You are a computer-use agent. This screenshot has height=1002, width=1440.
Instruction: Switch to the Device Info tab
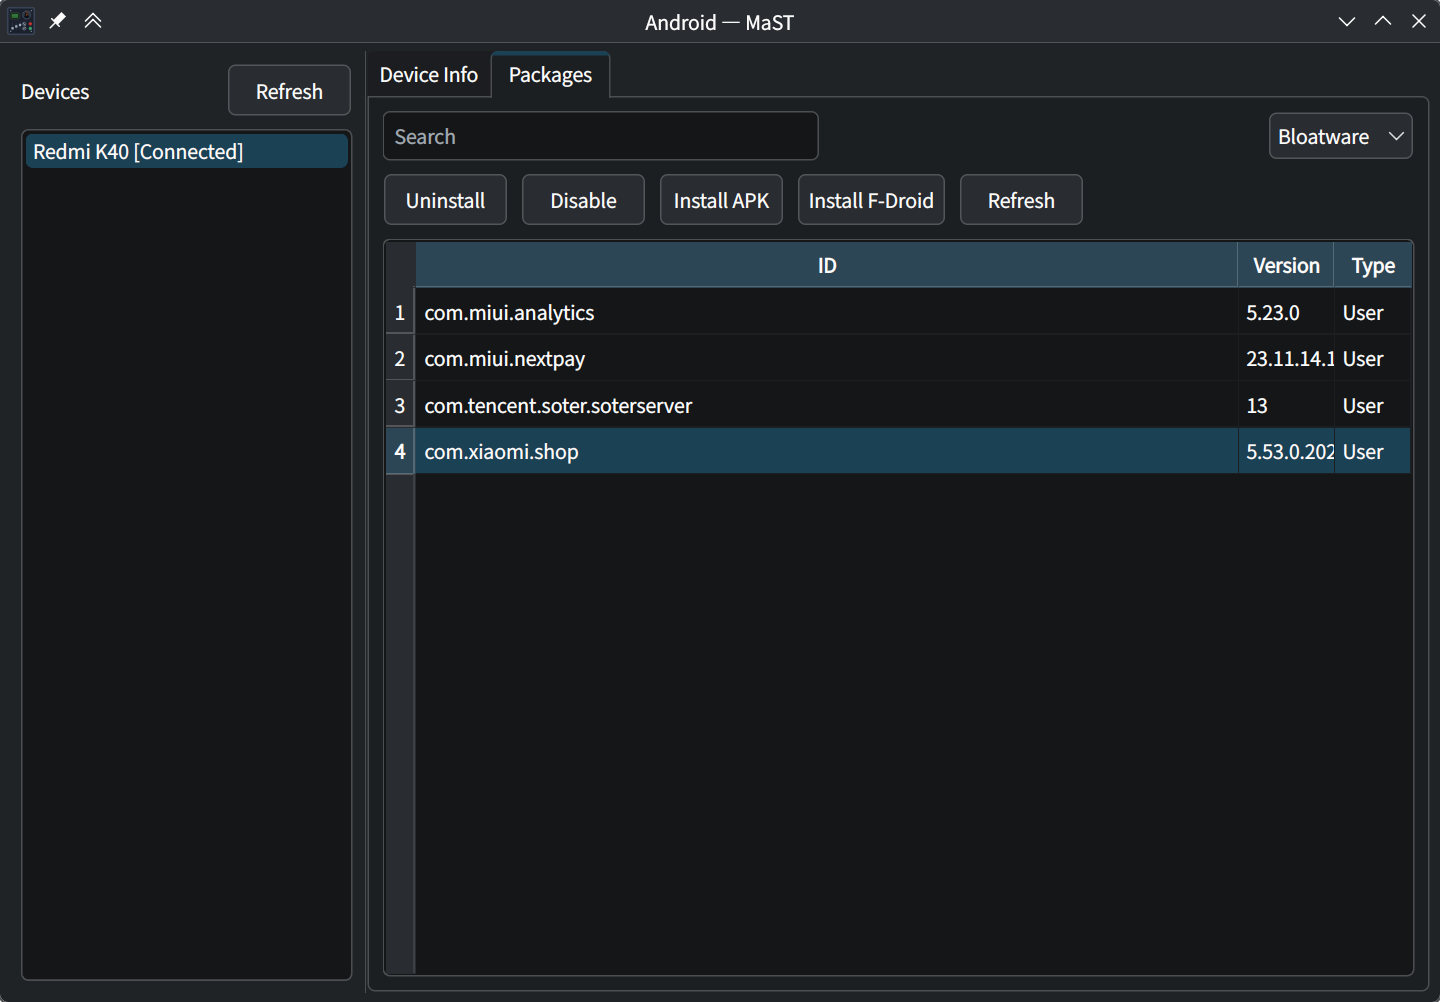pyautogui.click(x=429, y=75)
